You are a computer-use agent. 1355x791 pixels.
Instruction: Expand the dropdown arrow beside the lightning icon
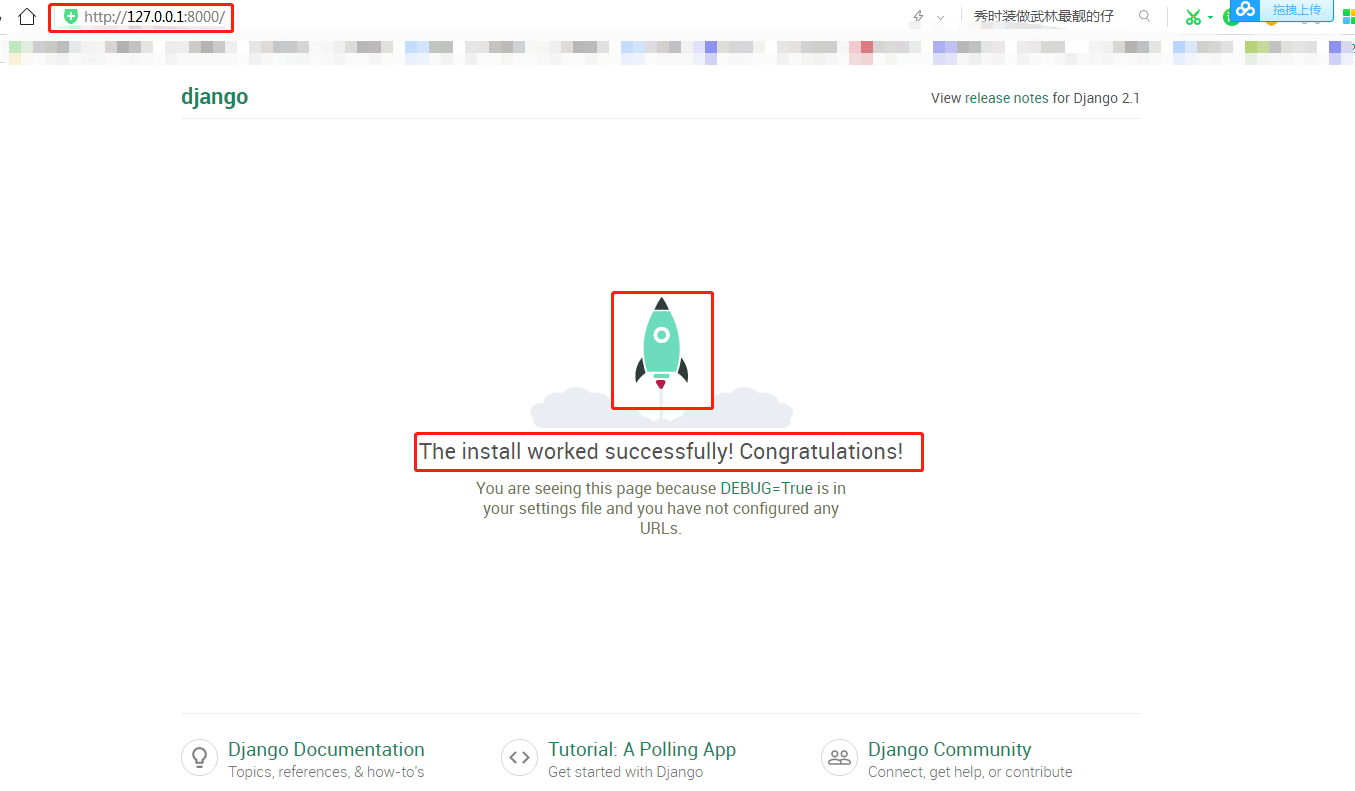point(941,18)
